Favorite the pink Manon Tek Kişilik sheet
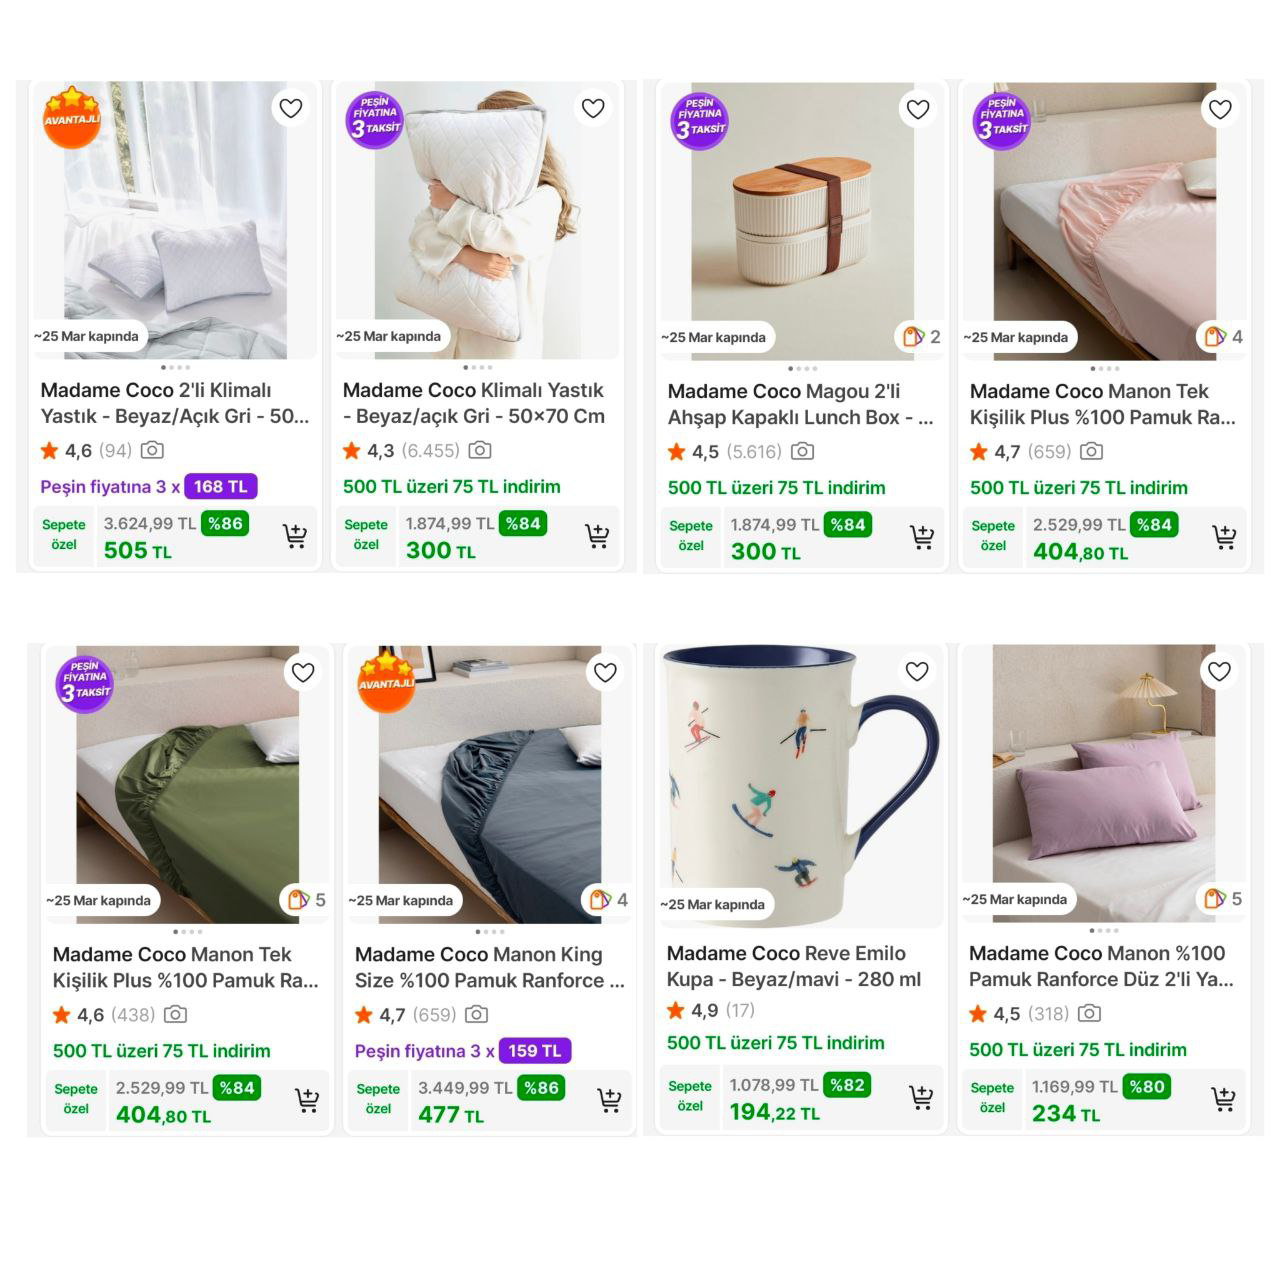 1220,109
